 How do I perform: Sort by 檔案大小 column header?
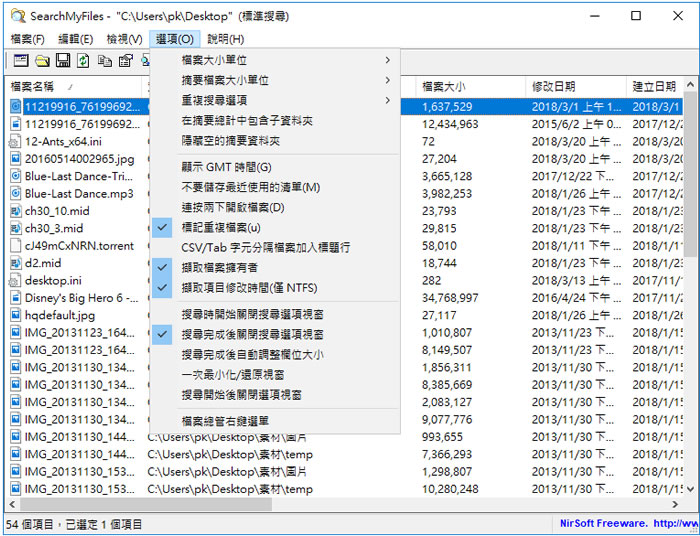471,87
